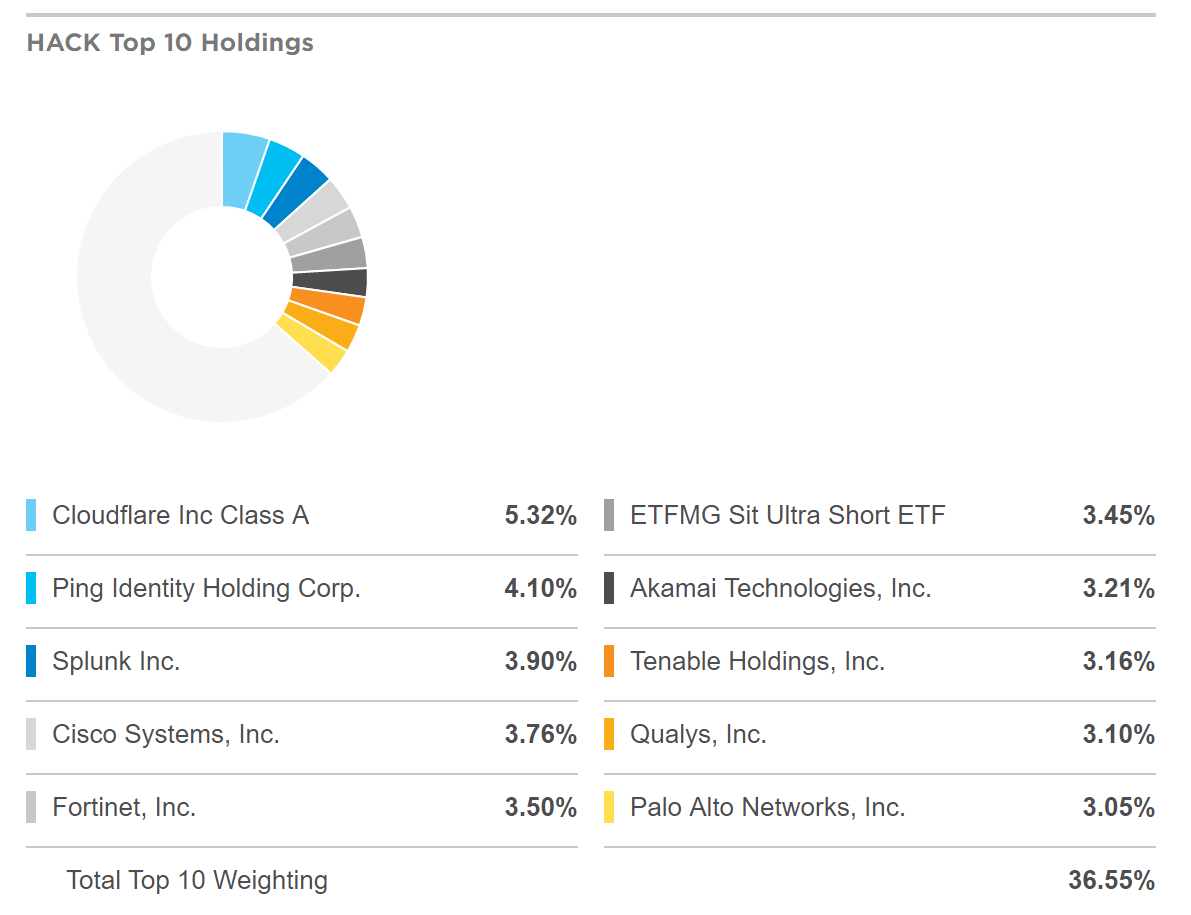Click the Akamai dark charcoal legend swatch
The width and height of the screenshot is (1191, 915).
(609, 588)
